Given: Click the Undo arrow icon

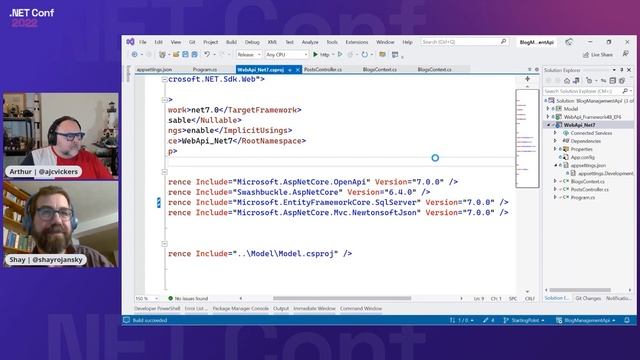Looking at the screenshot, I should coord(207,54).
